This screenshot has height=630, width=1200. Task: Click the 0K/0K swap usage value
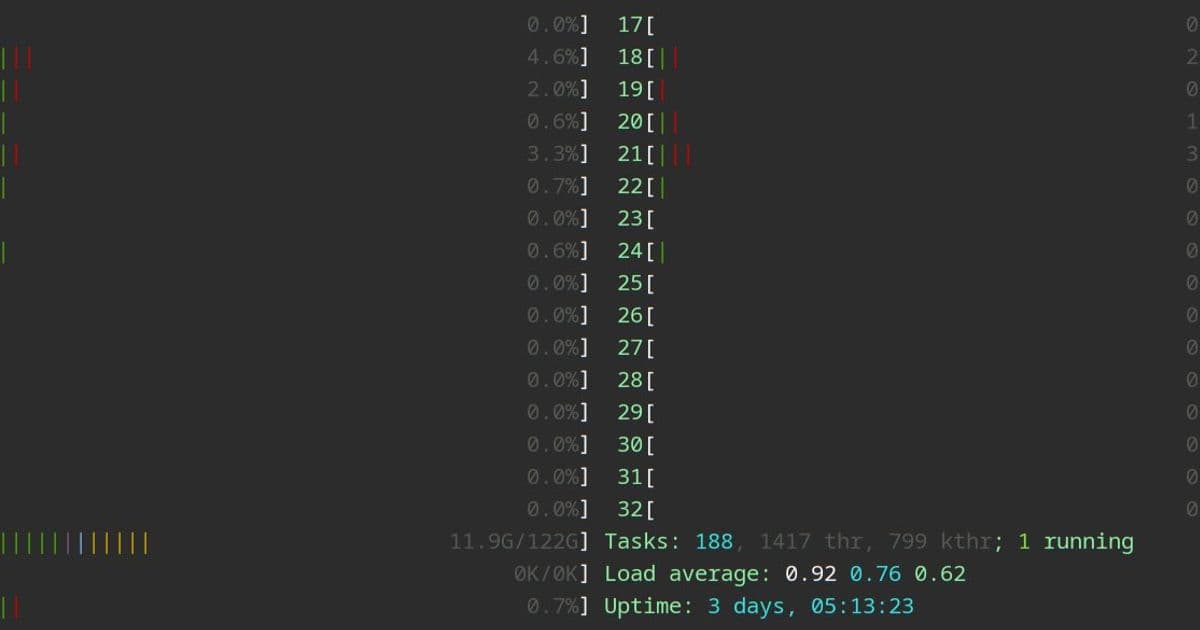click(x=547, y=575)
